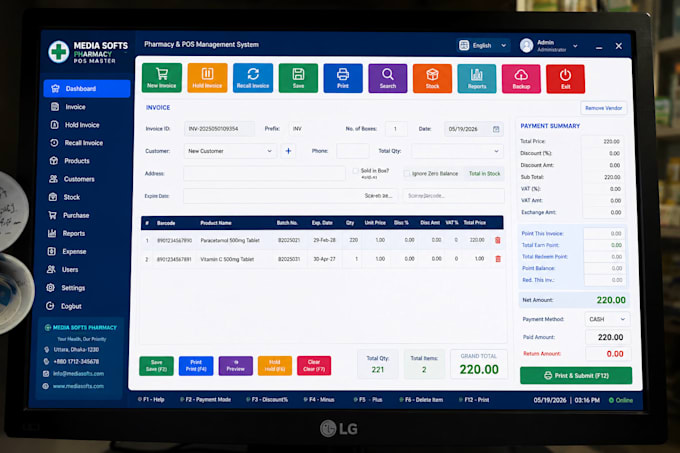Viewport: 680px width, 453px height.
Task: Toggle the Sold in Box checkbox
Action: point(356,171)
